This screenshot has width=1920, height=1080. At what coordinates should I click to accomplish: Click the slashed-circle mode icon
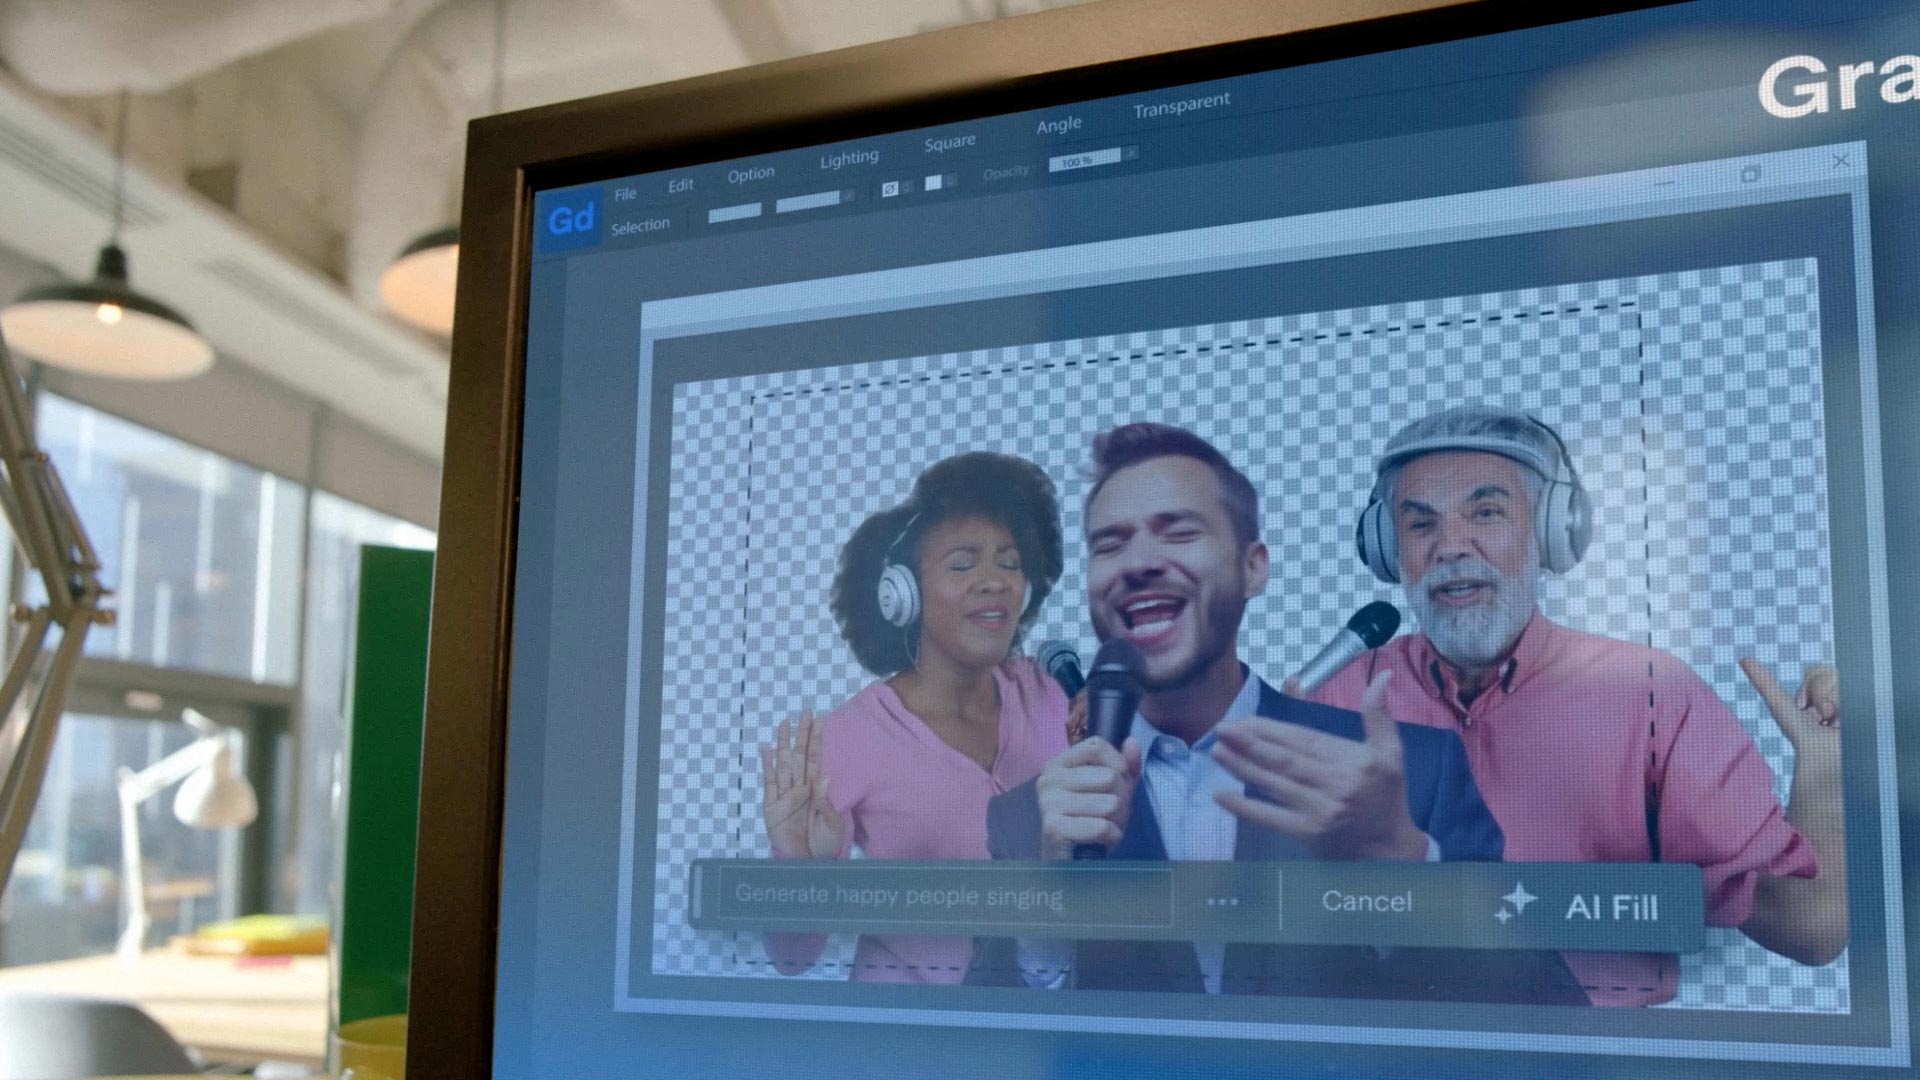pyautogui.click(x=890, y=189)
